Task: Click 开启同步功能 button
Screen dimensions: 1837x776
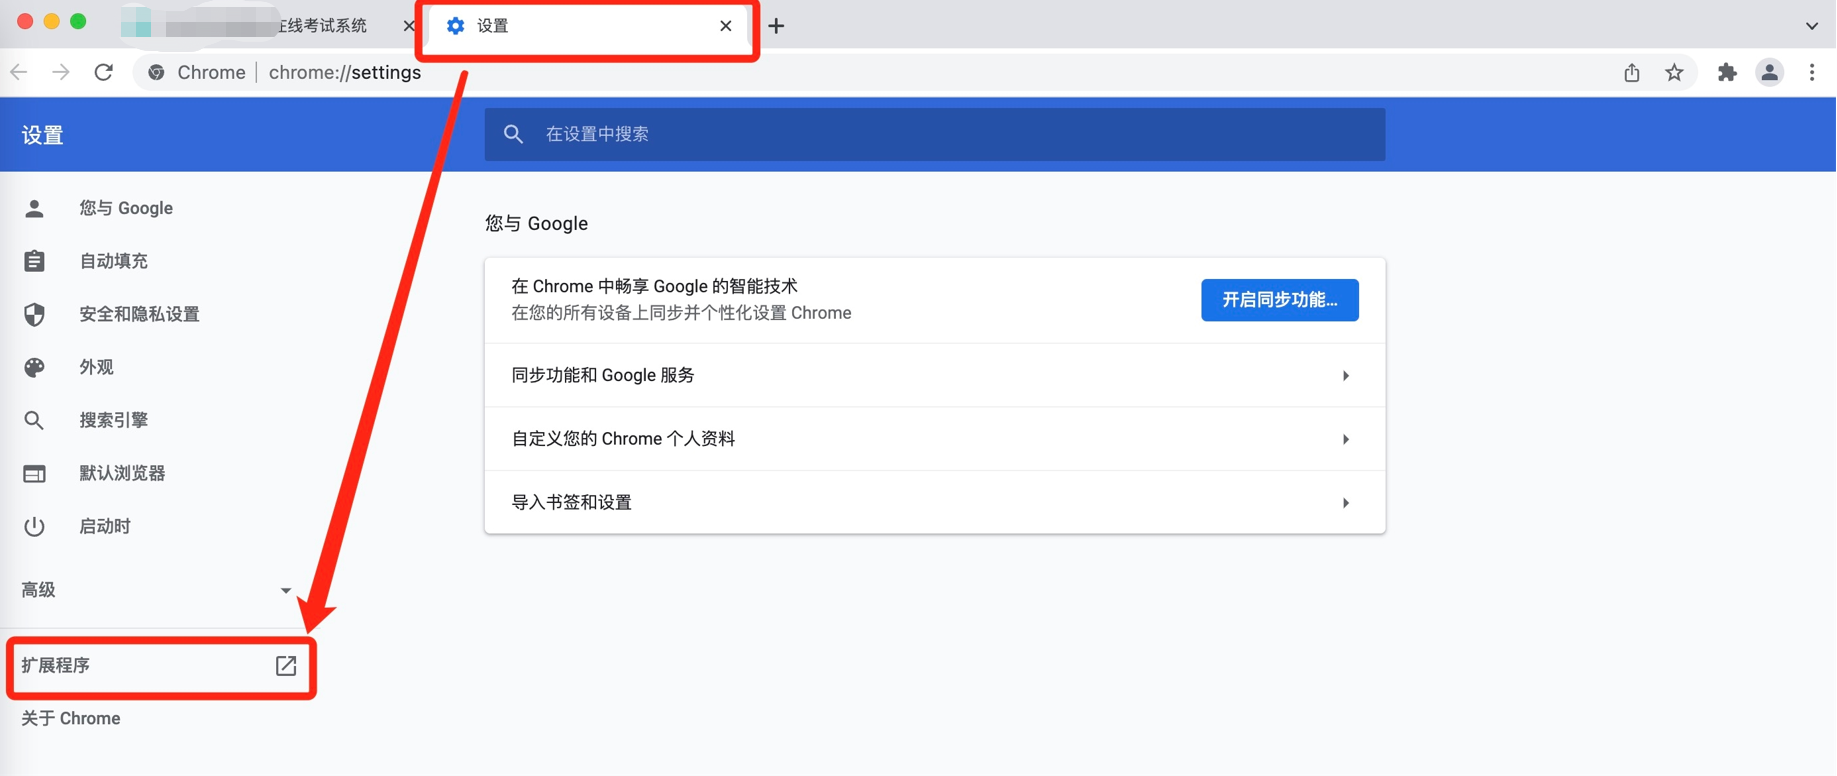Action: click(1280, 300)
